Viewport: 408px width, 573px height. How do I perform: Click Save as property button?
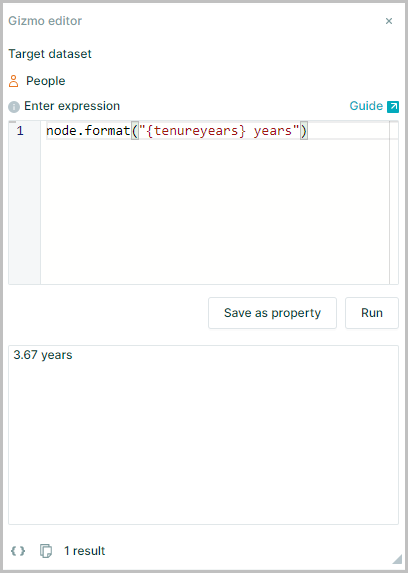tap(272, 313)
